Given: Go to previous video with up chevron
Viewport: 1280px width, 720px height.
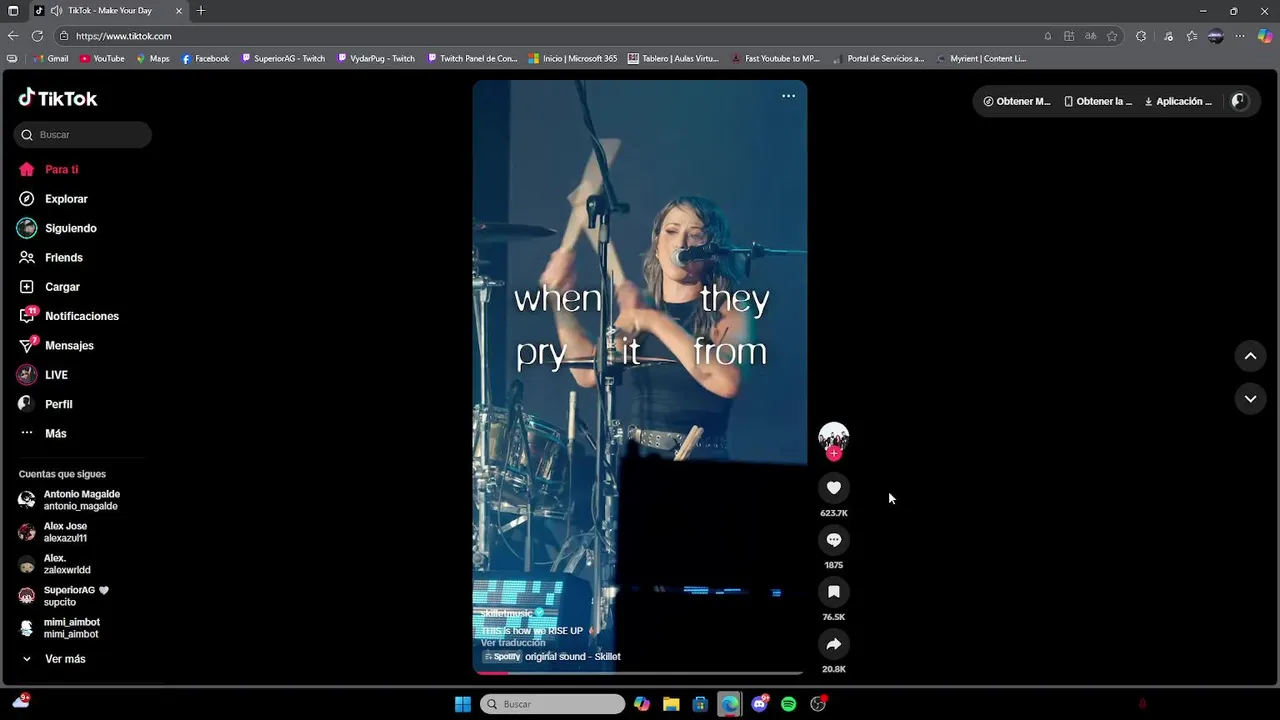Looking at the screenshot, I should pyautogui.click(x=1250, y=356).
